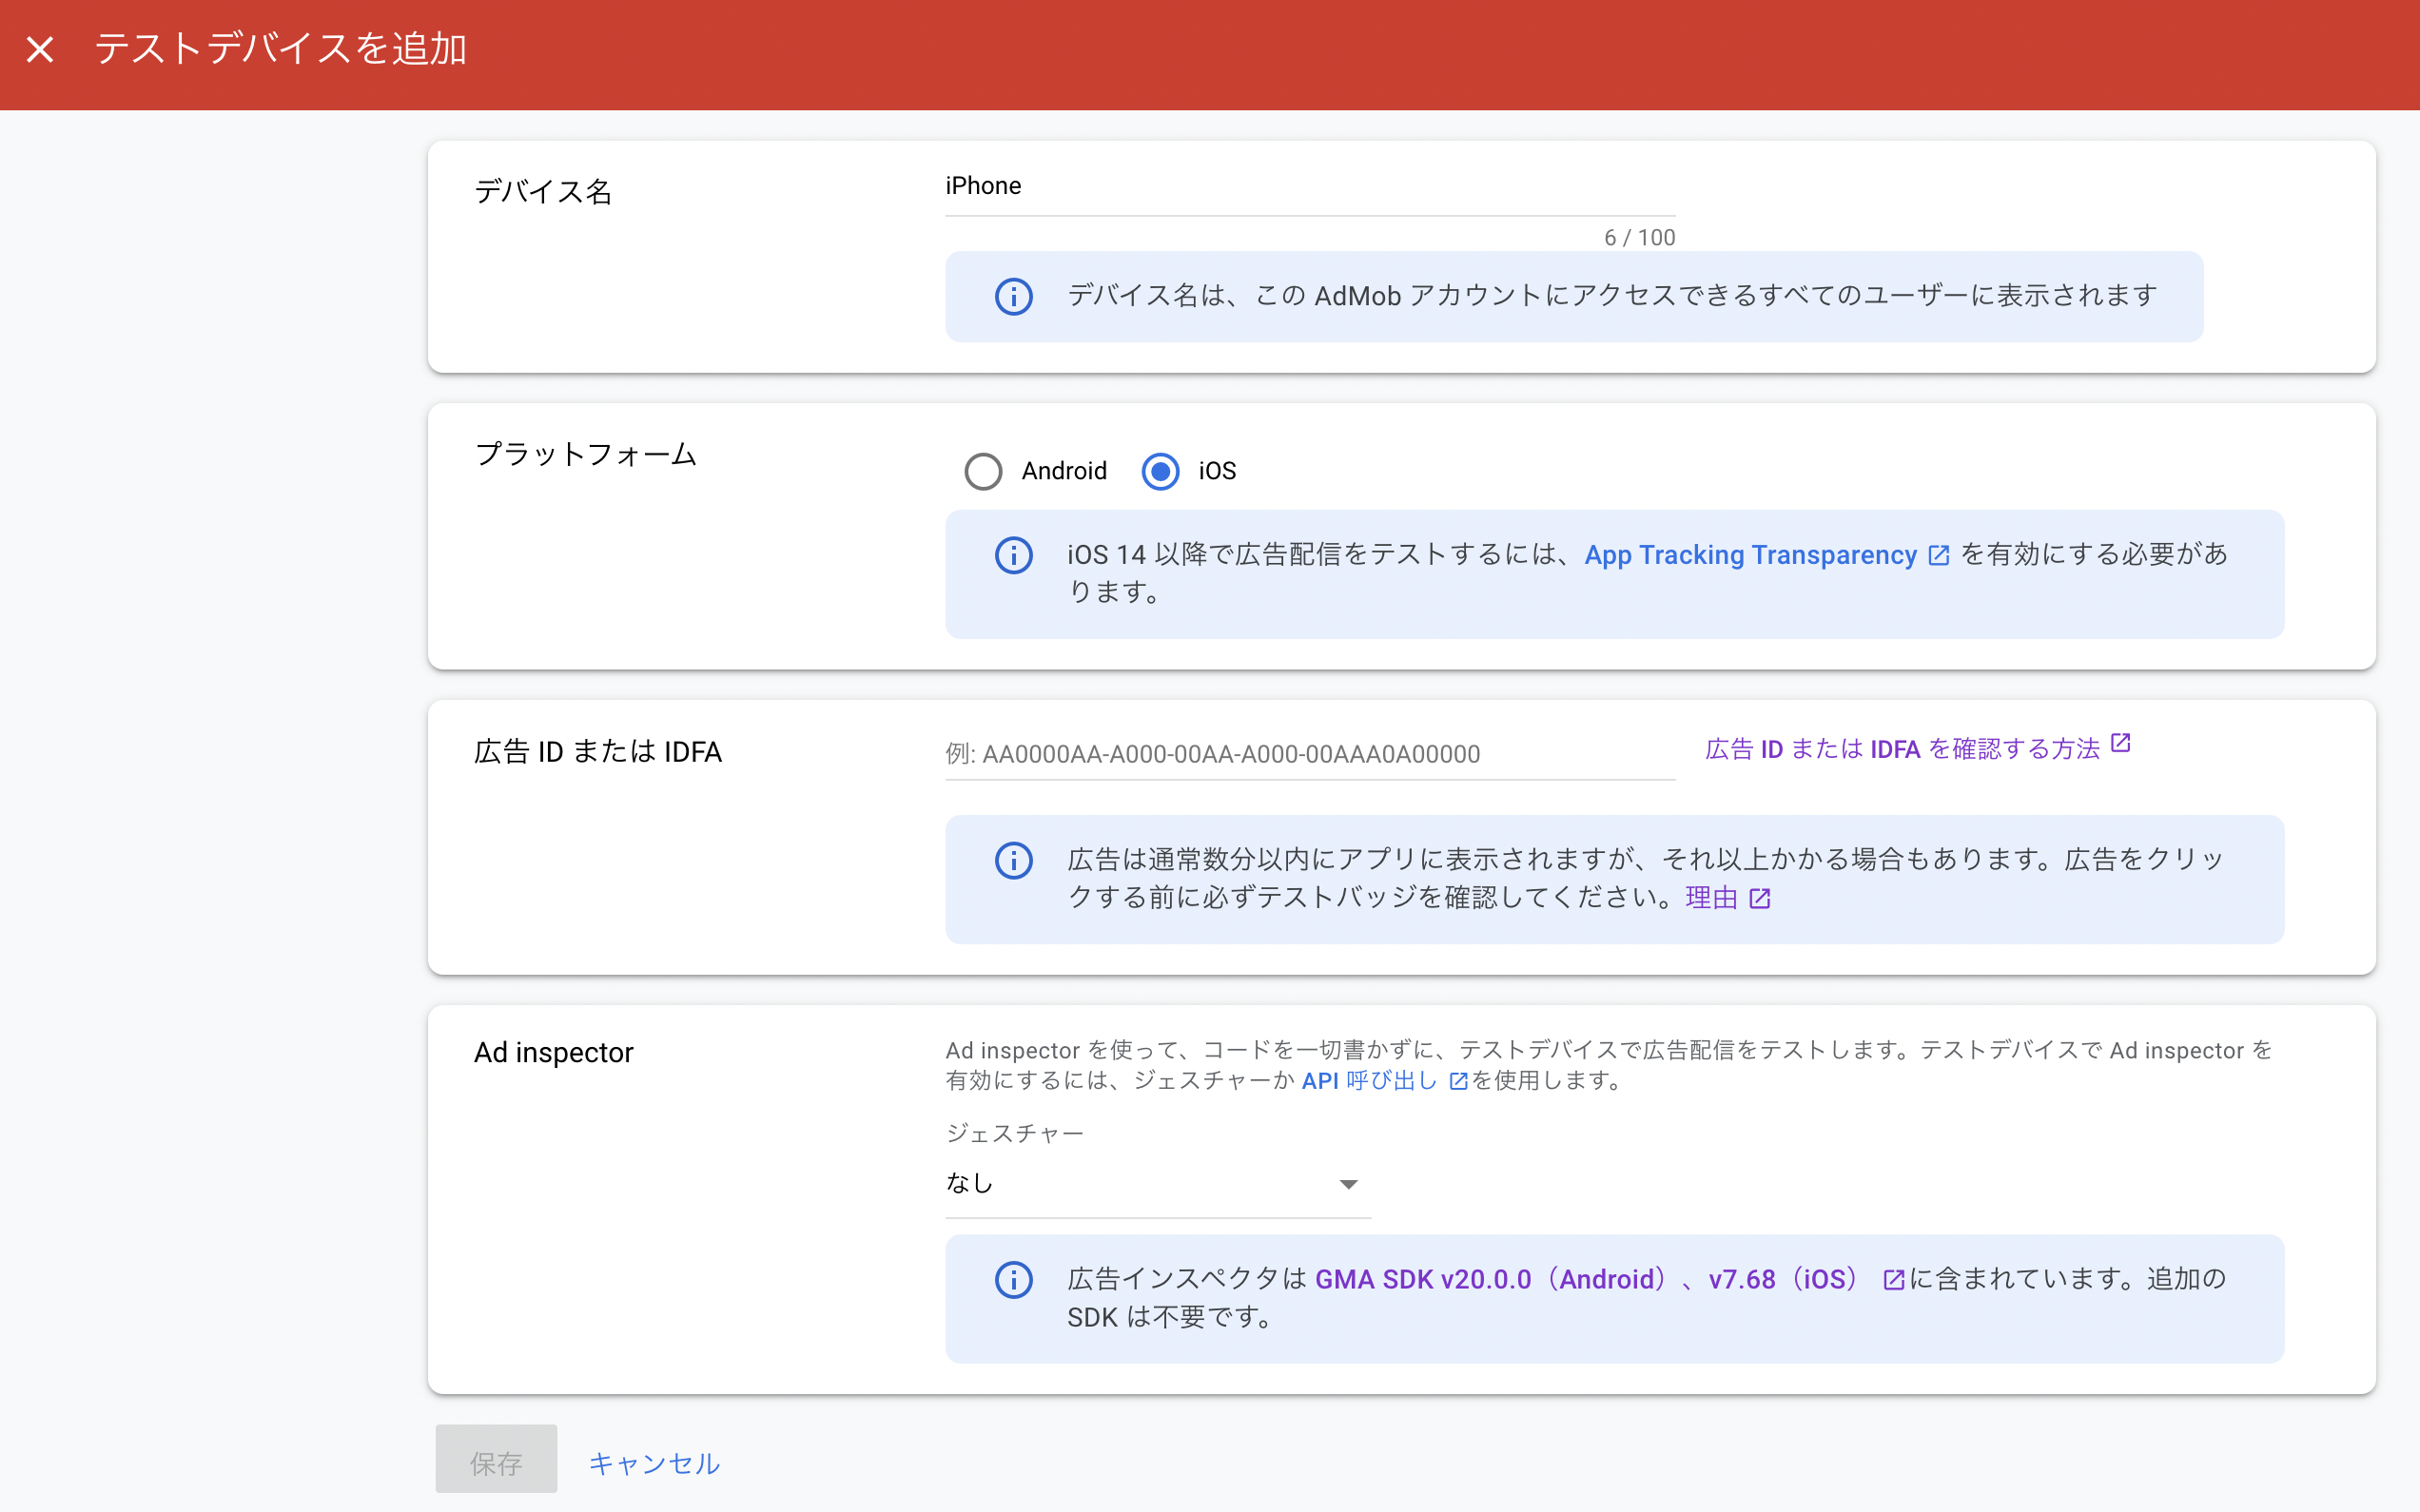Click external-link icon next to IDFA help link

point(2120,743)
